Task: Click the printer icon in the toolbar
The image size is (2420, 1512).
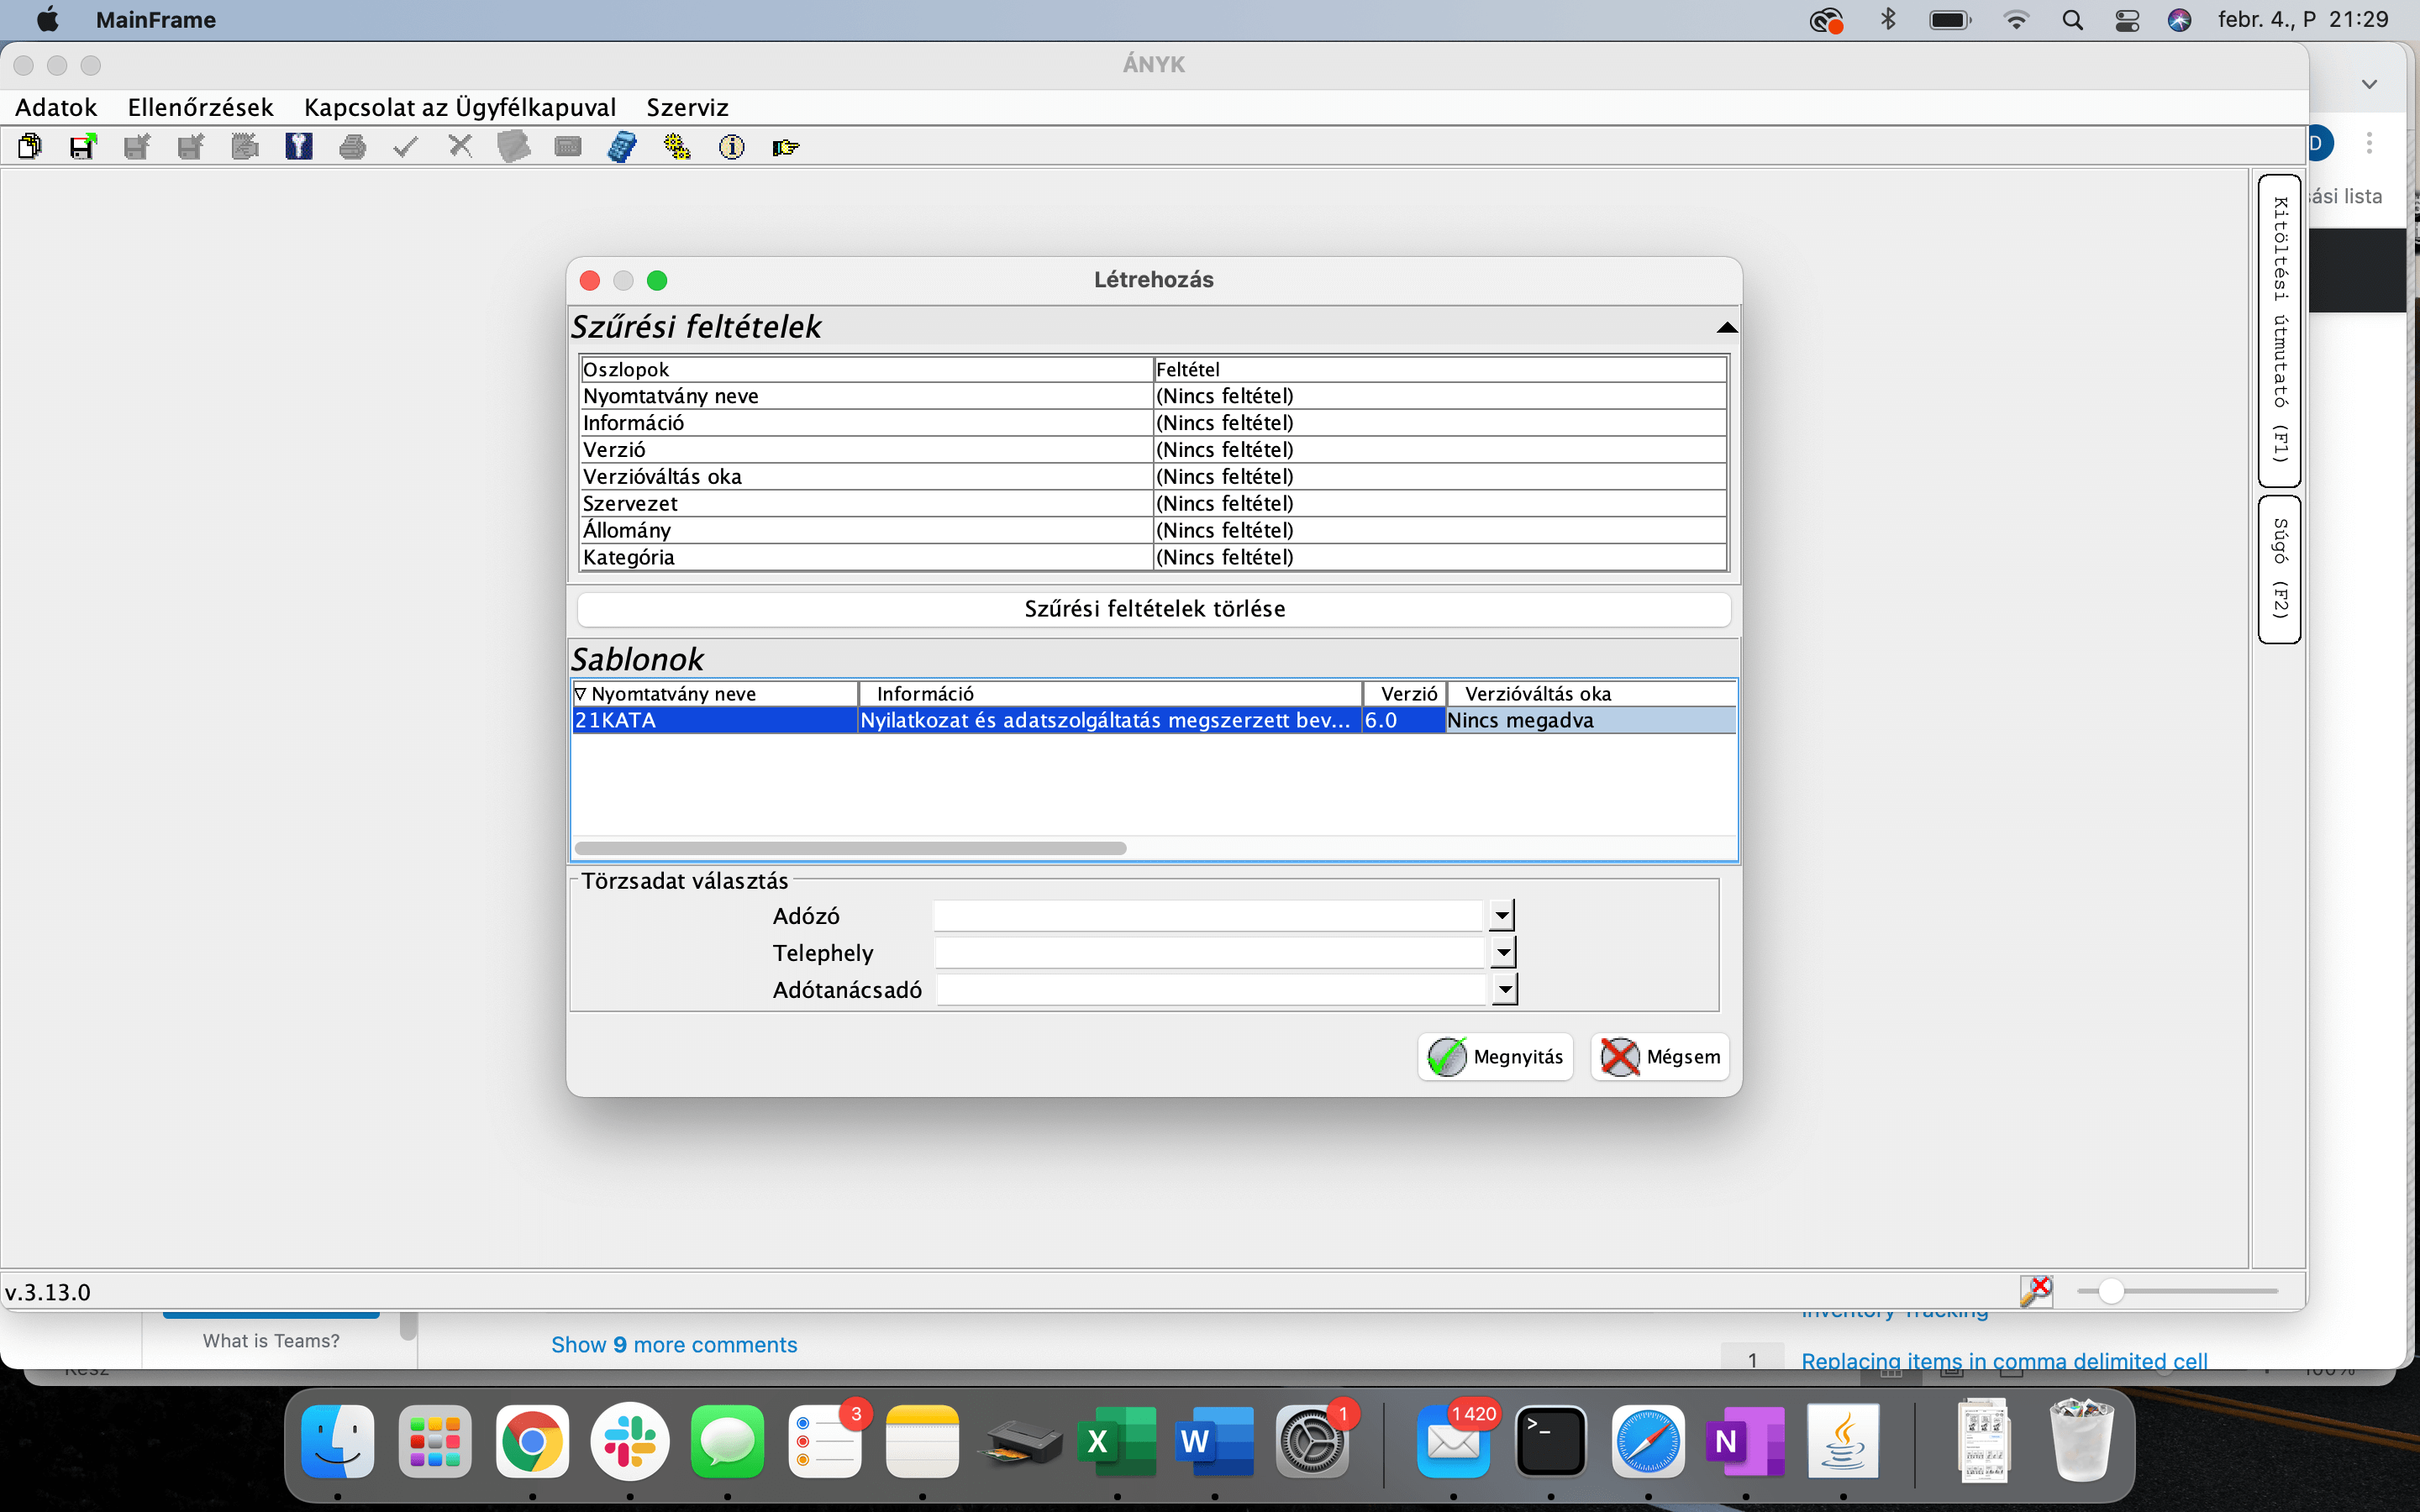Action: (352, 147)
